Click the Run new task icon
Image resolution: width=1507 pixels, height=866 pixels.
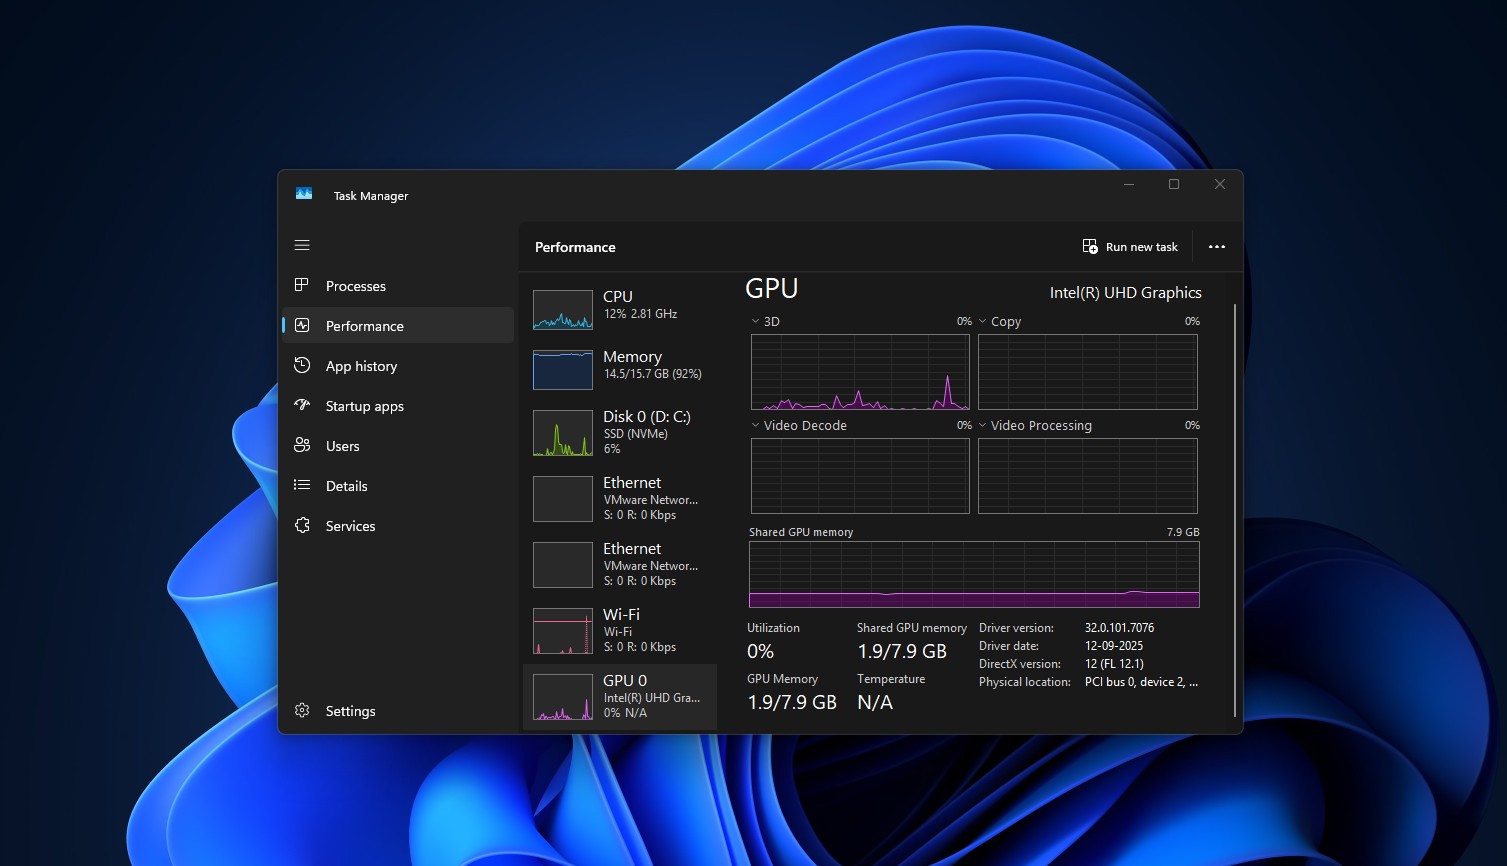1090,246
